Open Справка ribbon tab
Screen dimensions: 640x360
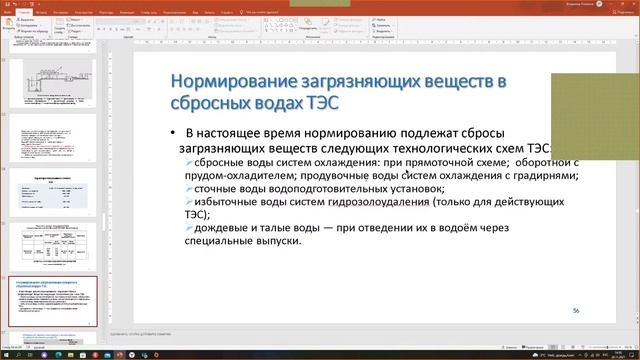[x=227, y=12]
